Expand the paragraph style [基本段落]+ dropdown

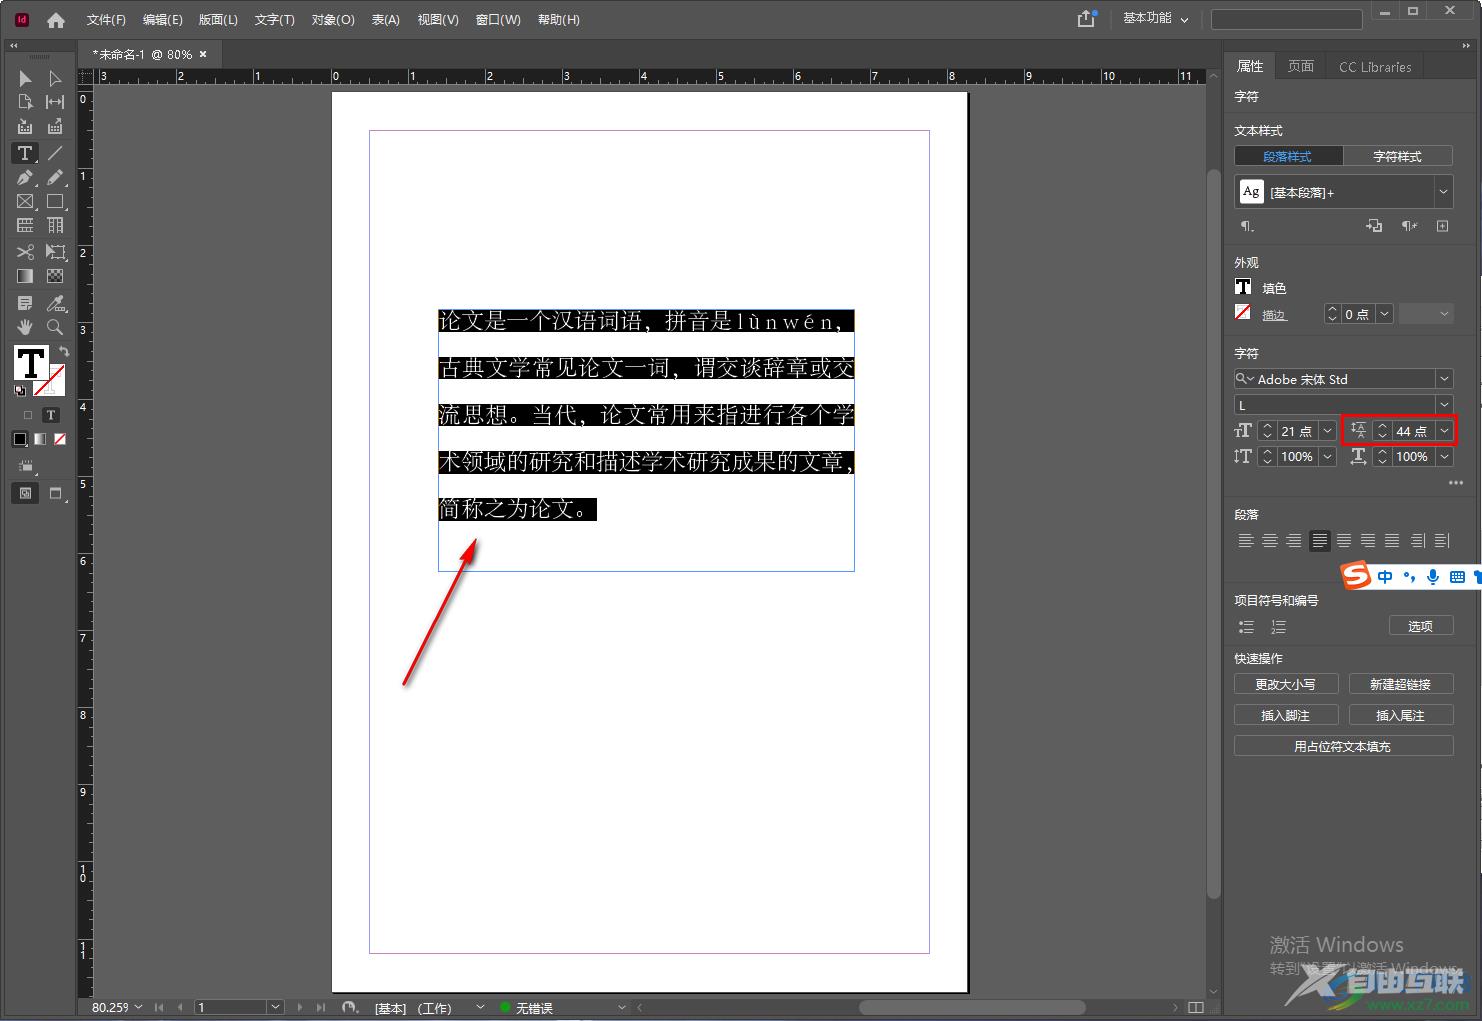pyautogui.click(x=1443, y=192)
